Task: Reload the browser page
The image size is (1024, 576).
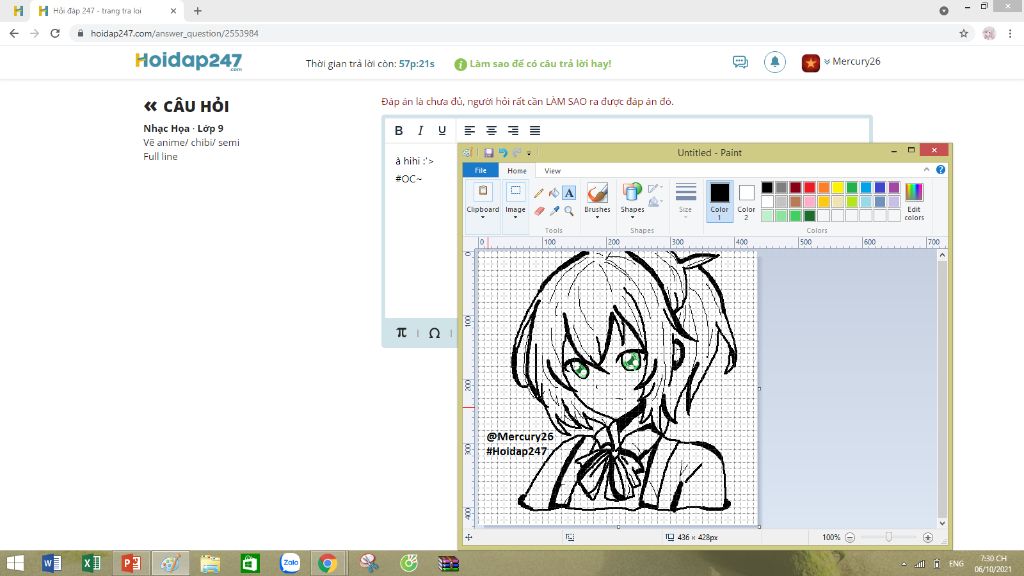Action: 55,33
